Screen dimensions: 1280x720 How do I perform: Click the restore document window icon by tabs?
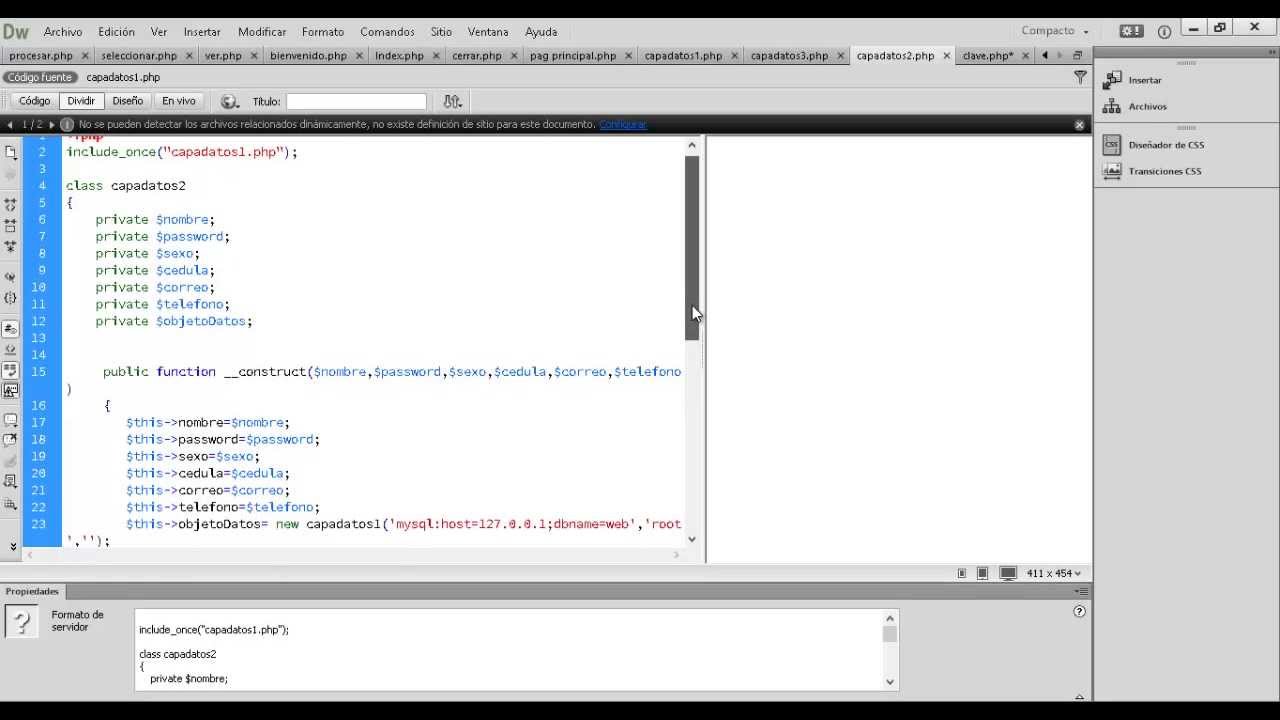[x=1077, y=56]
